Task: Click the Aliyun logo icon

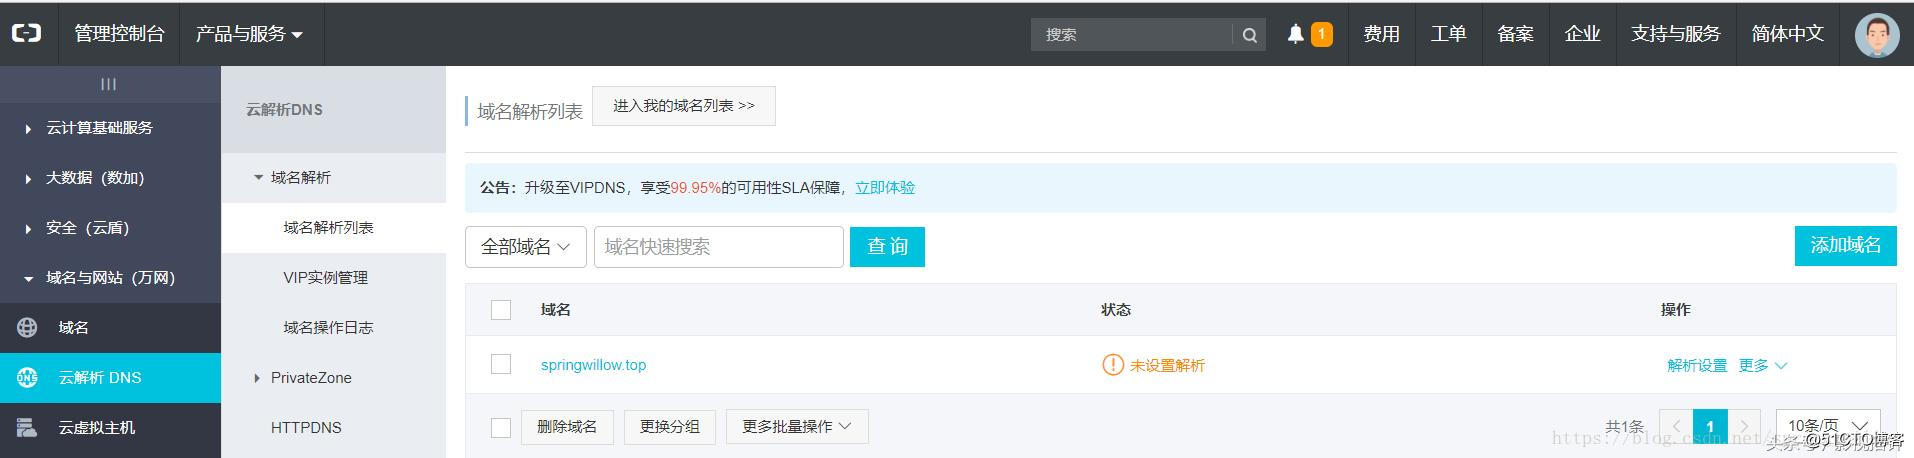Action: tap(27, 33)
